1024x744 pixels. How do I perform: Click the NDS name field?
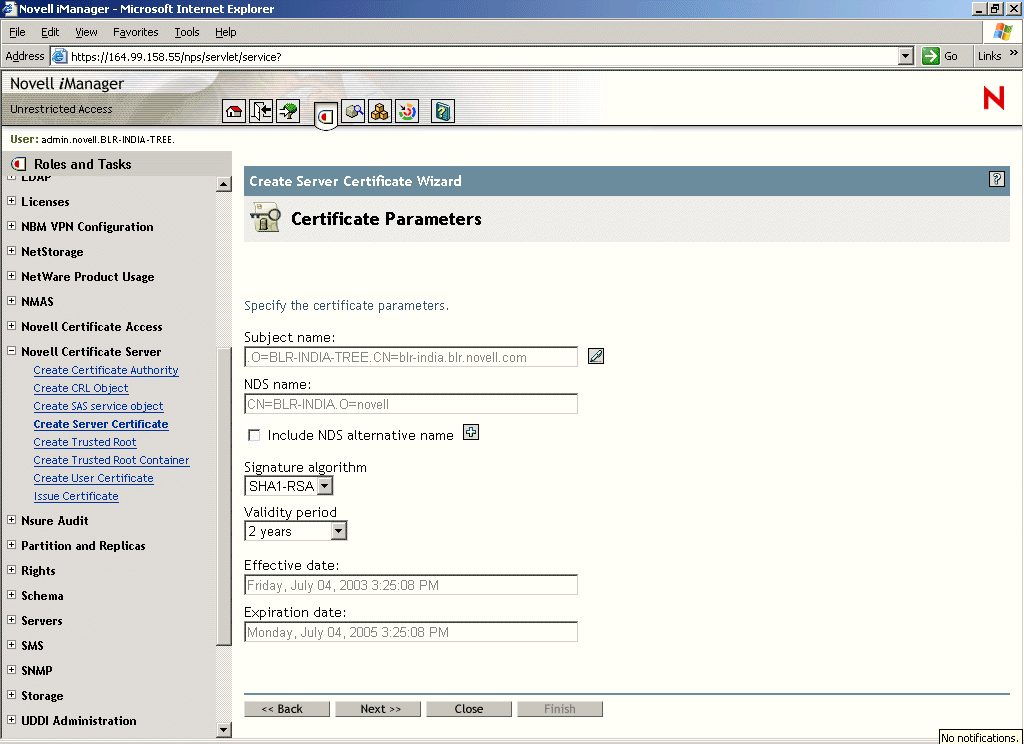point(411,404)
